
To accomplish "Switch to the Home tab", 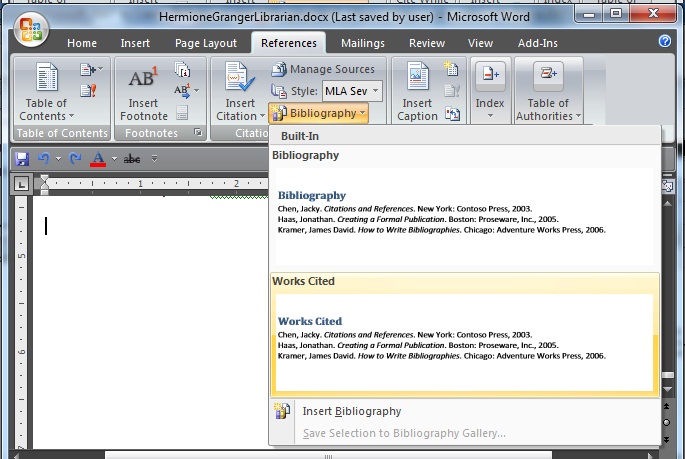I will click(82, 43).
